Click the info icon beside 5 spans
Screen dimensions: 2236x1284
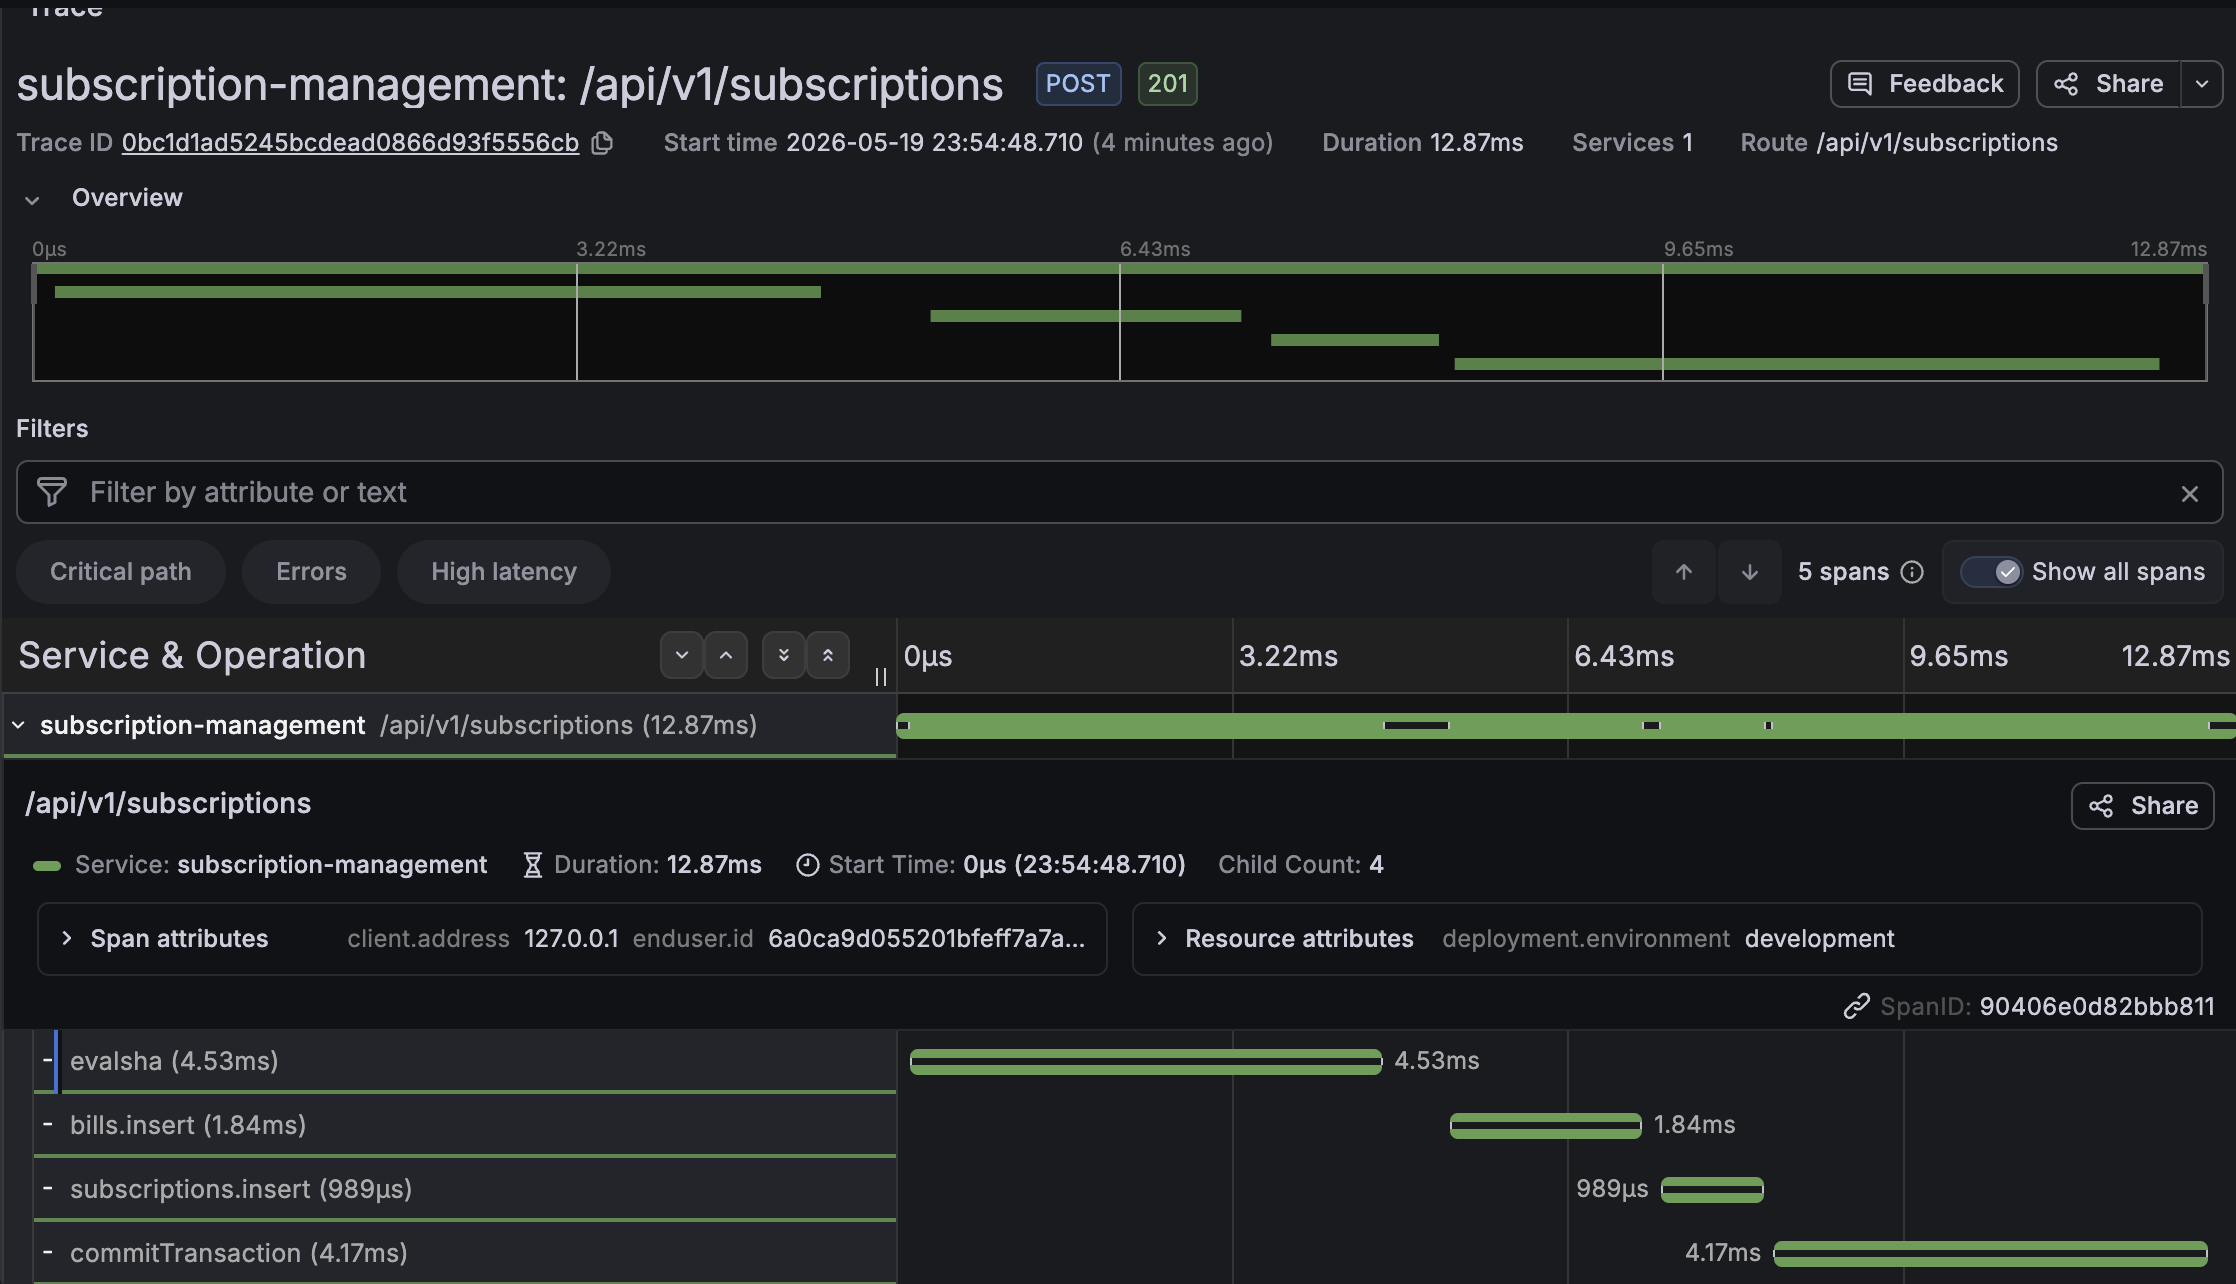(x=1912, y=572)
